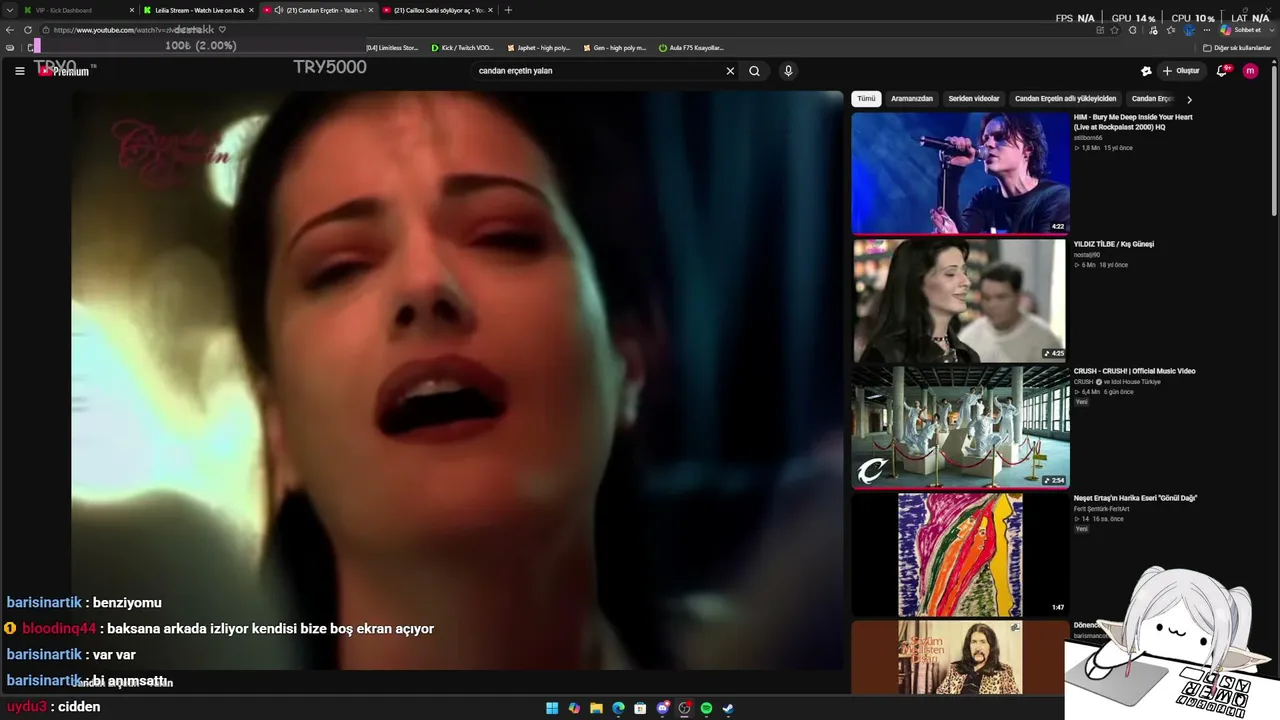Open OBS Studio from the taskbar
The width and height of the screenshot is (1280, 720).
(x=684, y=708)
